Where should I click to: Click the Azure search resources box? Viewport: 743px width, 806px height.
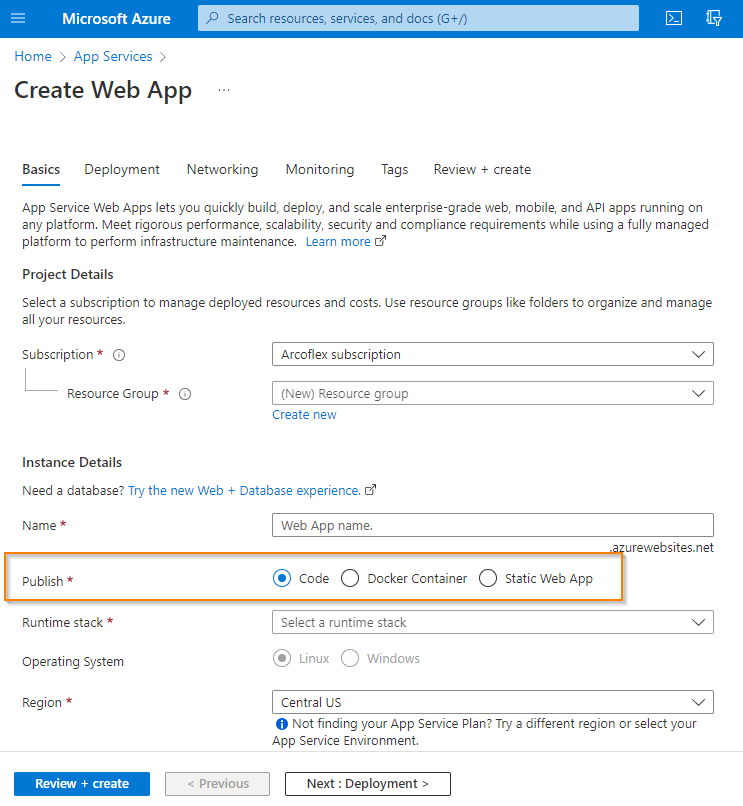[x=419, y=19]
